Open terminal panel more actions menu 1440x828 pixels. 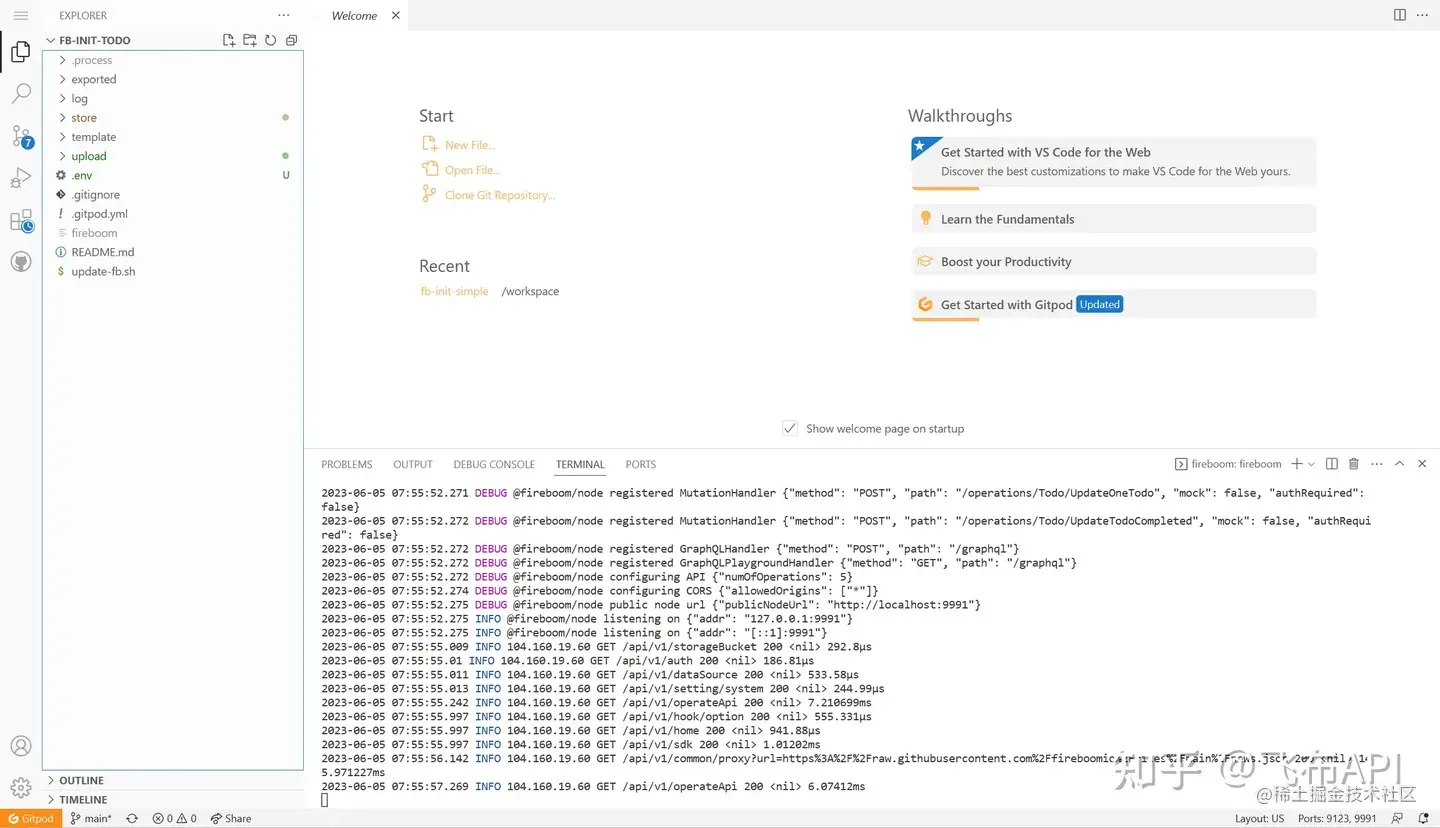coord(1377,464)
